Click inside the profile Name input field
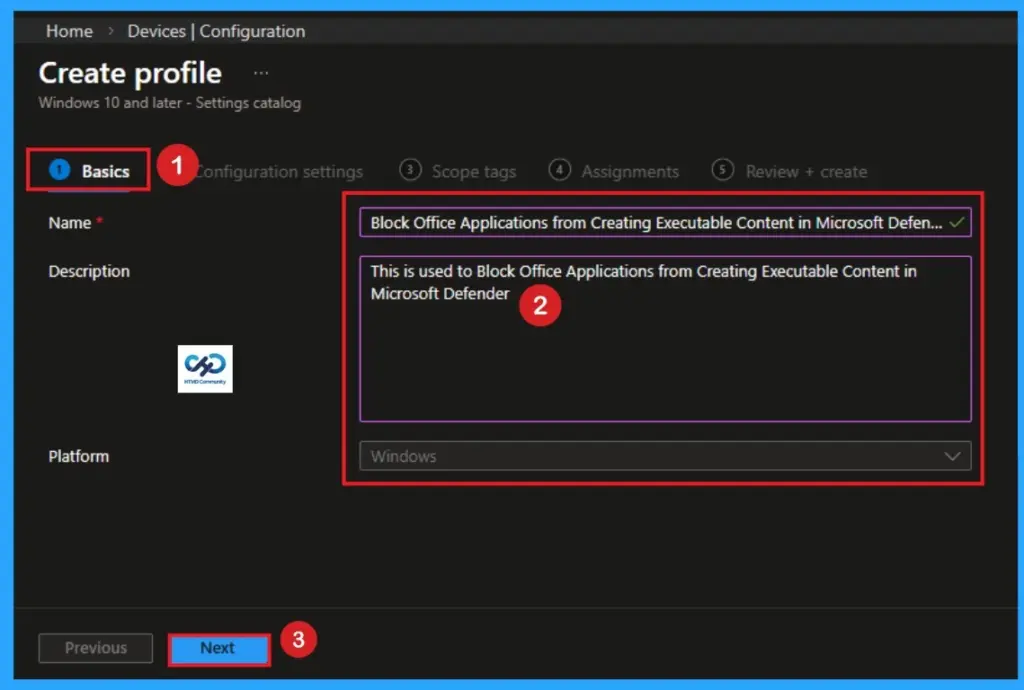 [660, 222]
